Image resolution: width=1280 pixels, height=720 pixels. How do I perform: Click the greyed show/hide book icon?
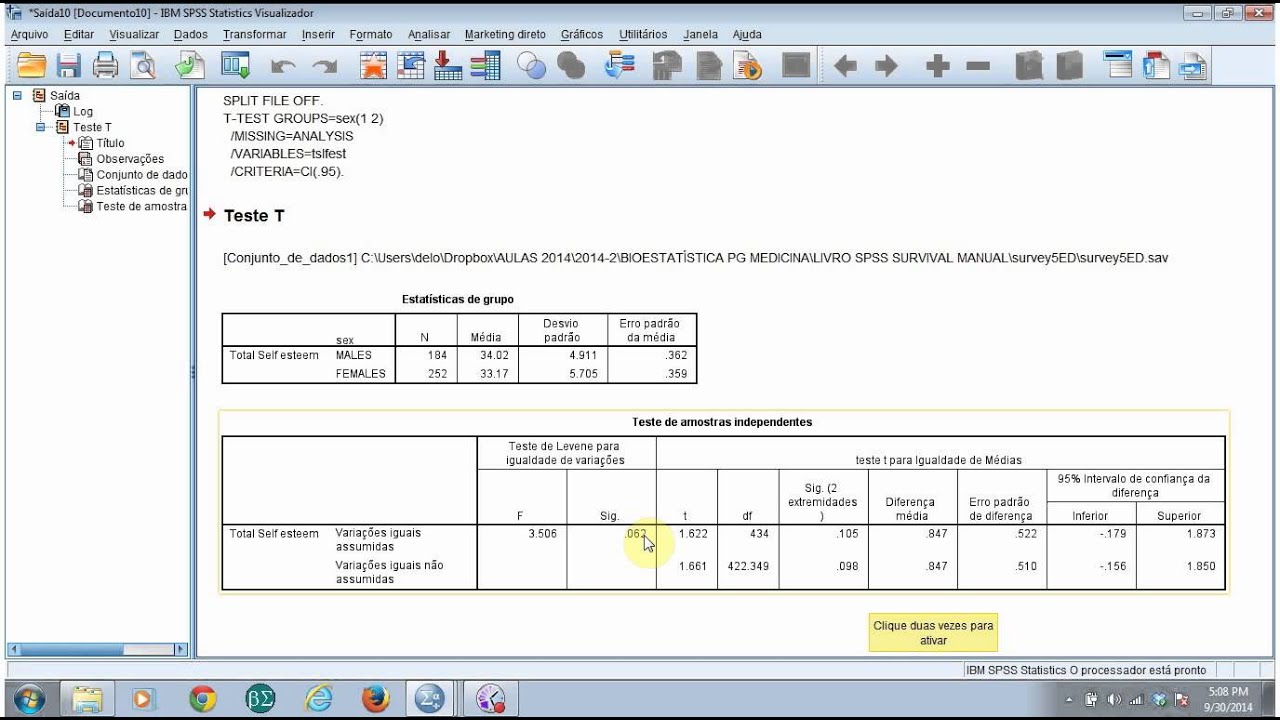[1030, 66]
